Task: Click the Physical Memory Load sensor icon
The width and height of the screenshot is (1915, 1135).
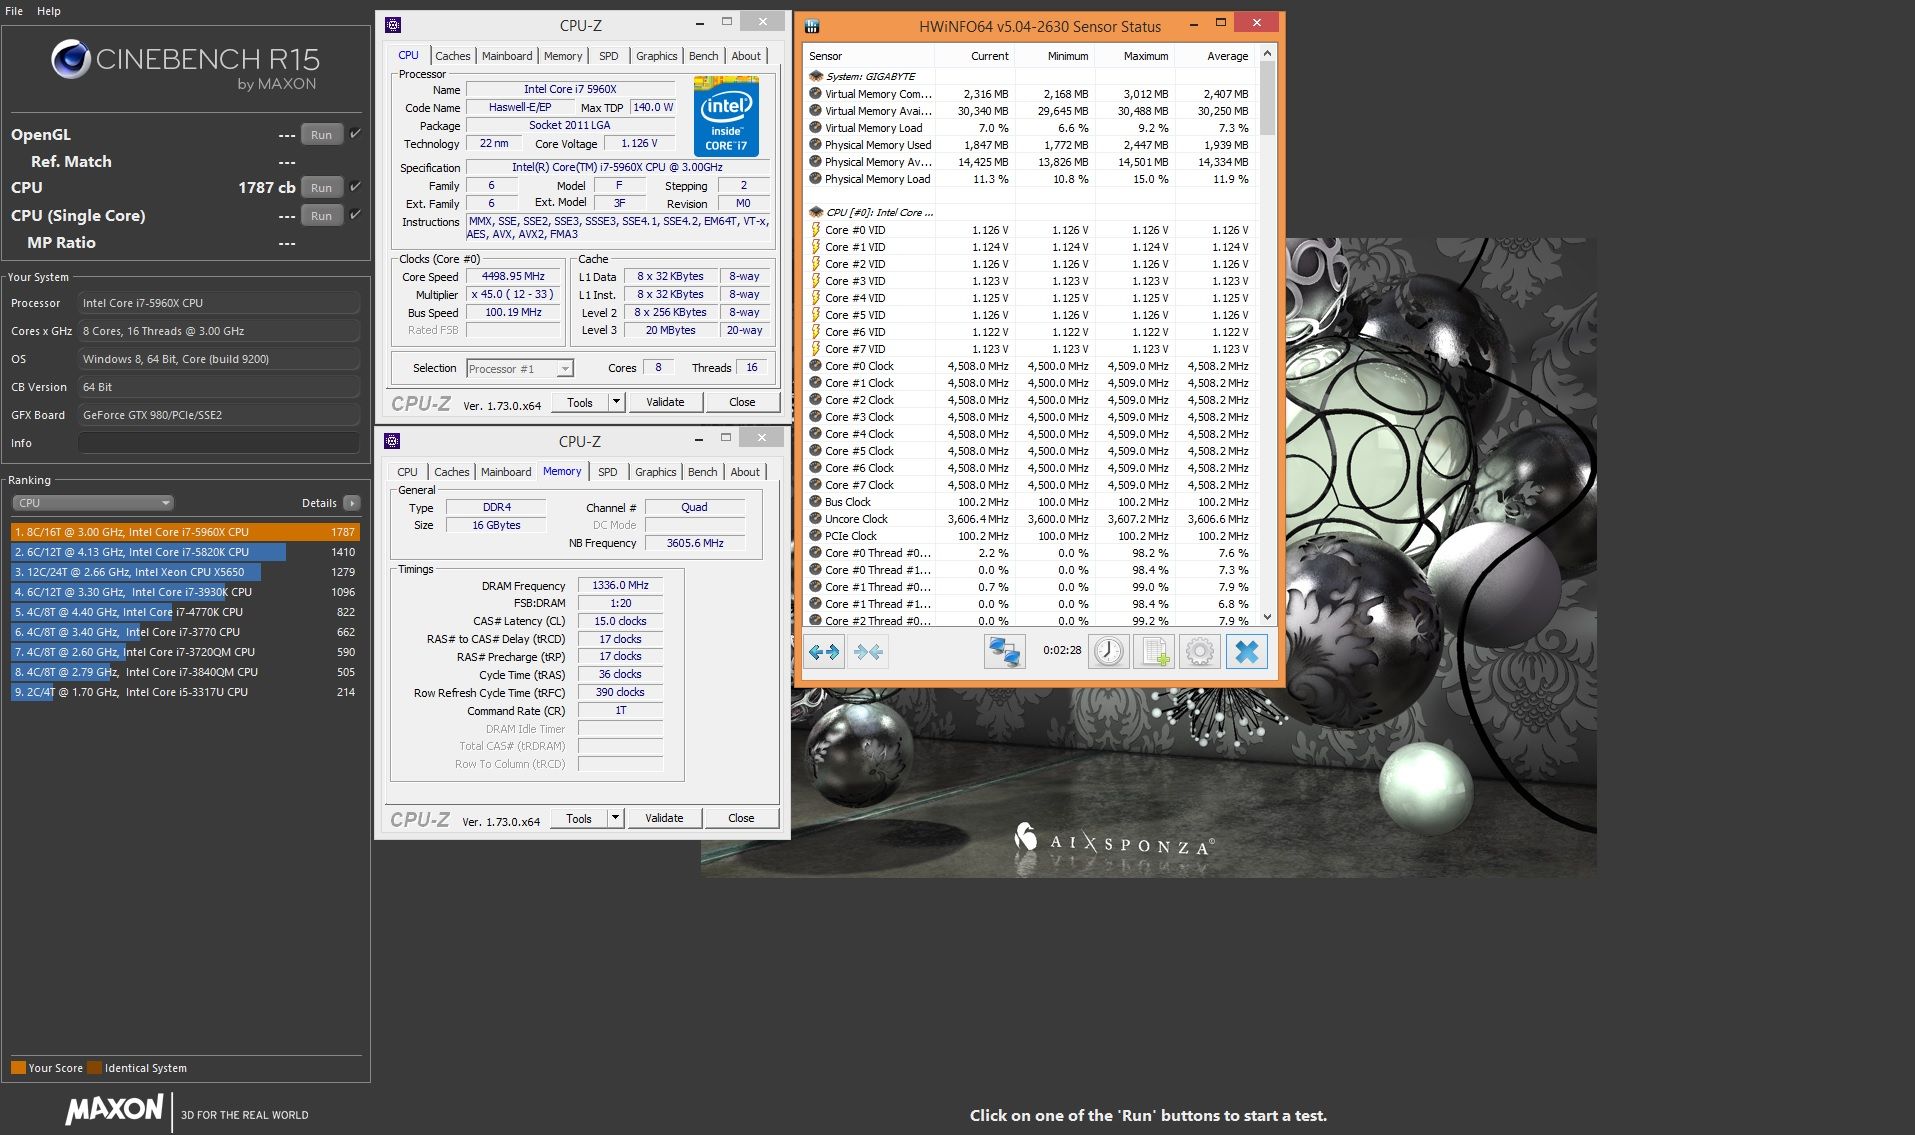Action: pyautogui.click(x=815, y=179)
